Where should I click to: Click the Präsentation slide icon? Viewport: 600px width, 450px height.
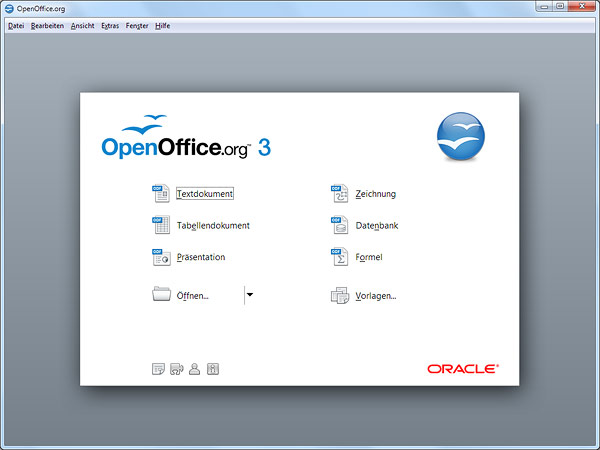click(x=161, y=257)
